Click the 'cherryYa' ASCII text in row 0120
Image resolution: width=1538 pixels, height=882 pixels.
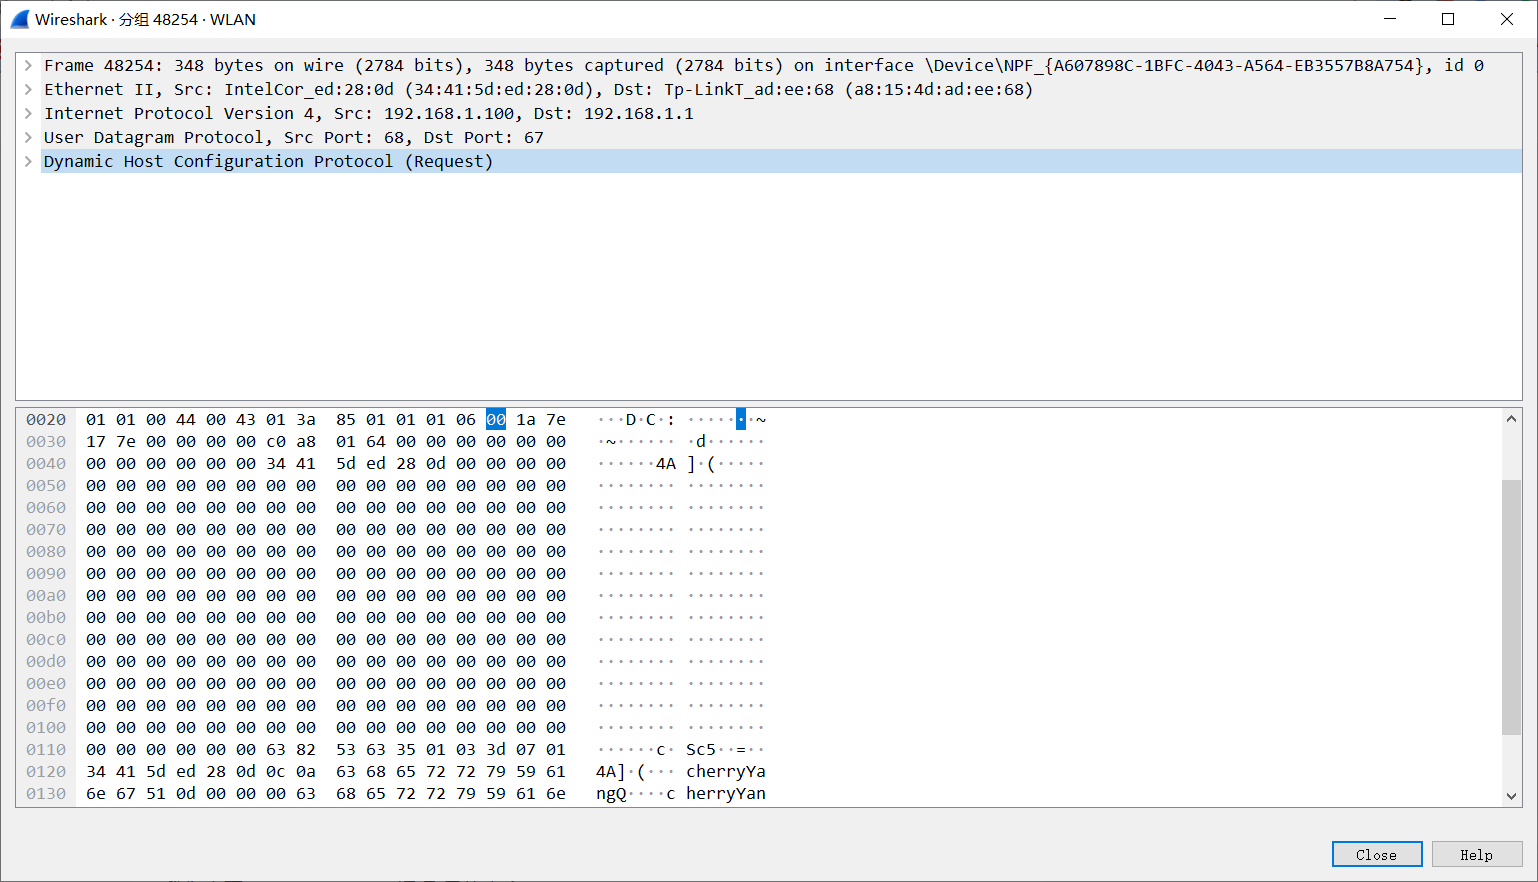point(725,772)
